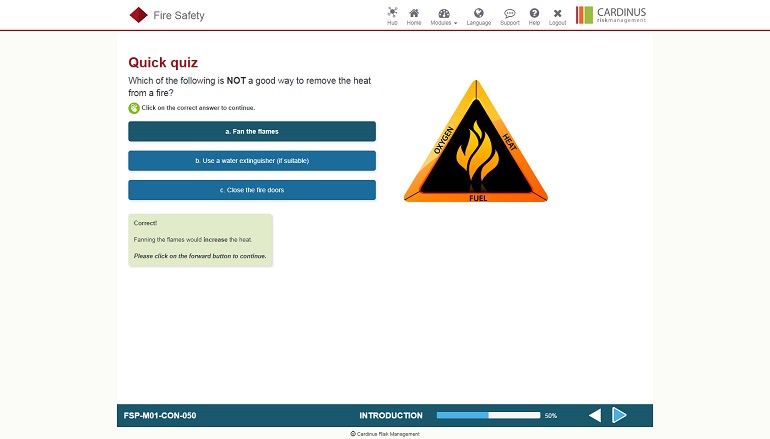The height and width of the screenshot is (439, 770).
Task: Click 'Fanning the flames would increase the heat.'
Action: 192,240
